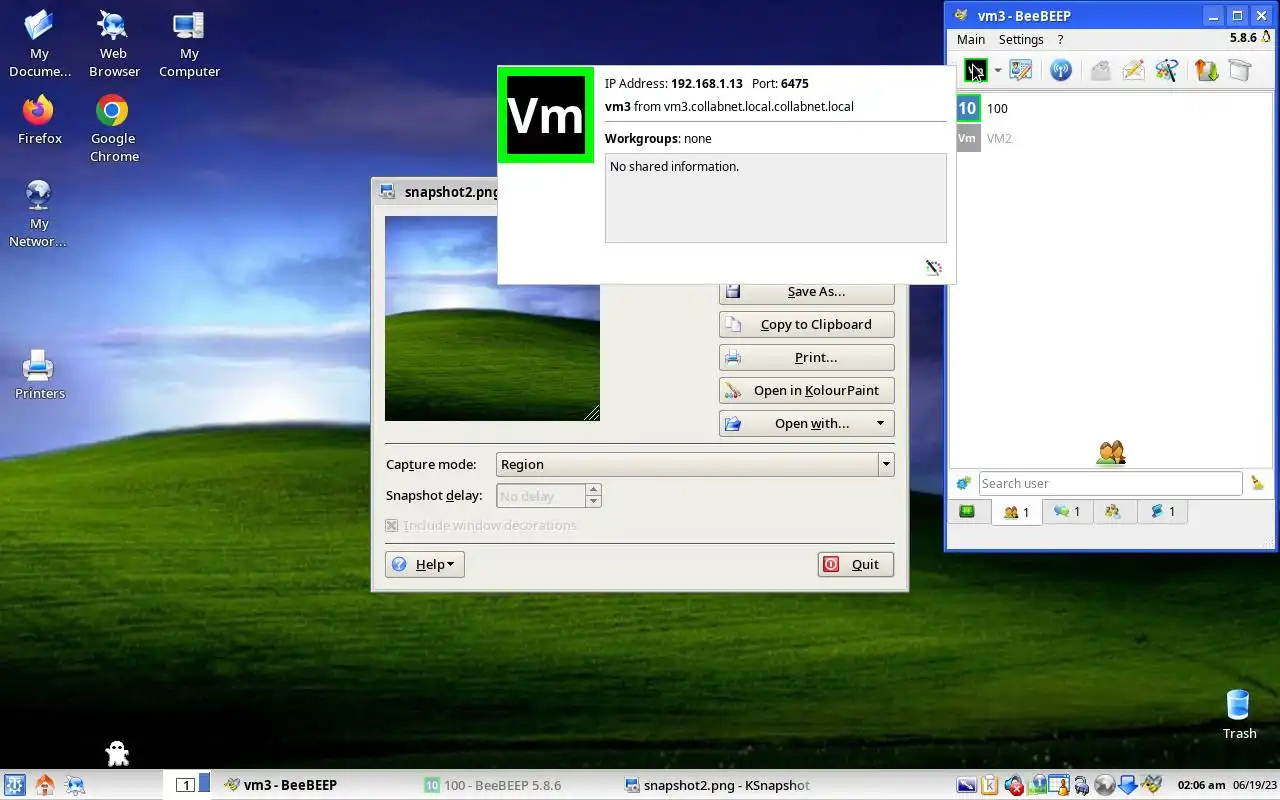Open the Capture mode Region combo box

pyautogui.click(x=695, y=464)
